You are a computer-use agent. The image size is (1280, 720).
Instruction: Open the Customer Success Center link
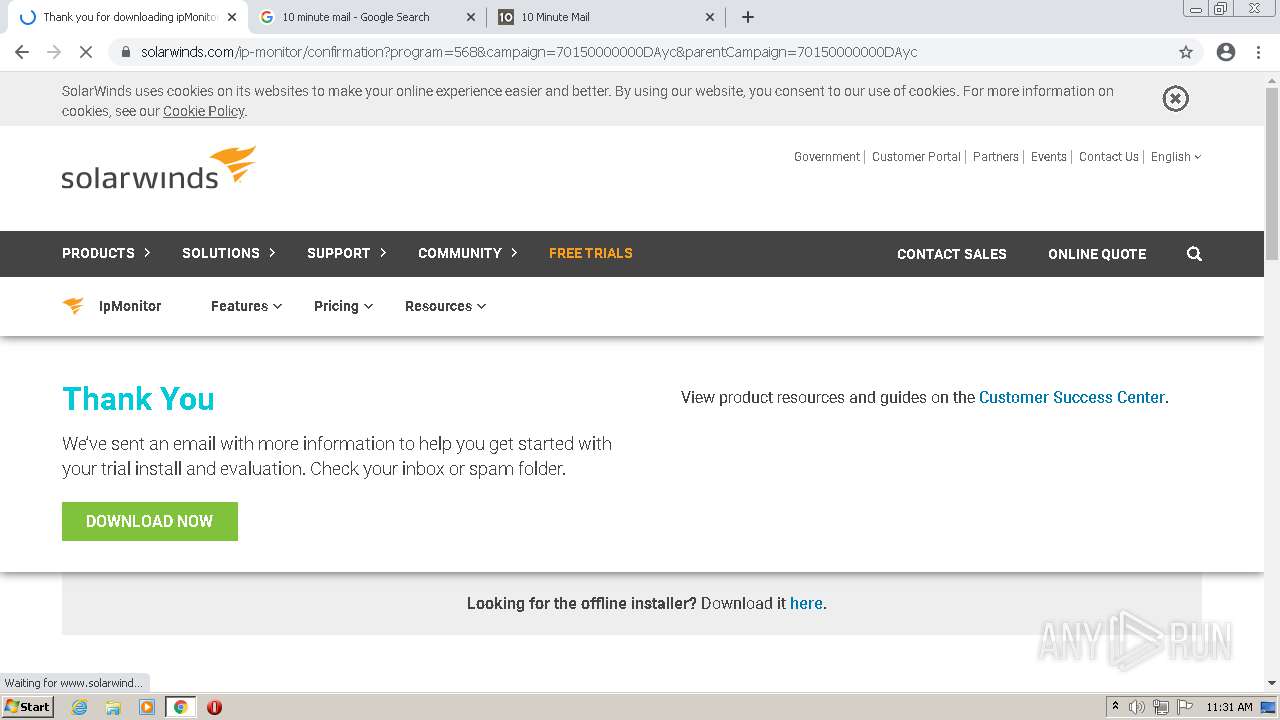pos(1072,397)
